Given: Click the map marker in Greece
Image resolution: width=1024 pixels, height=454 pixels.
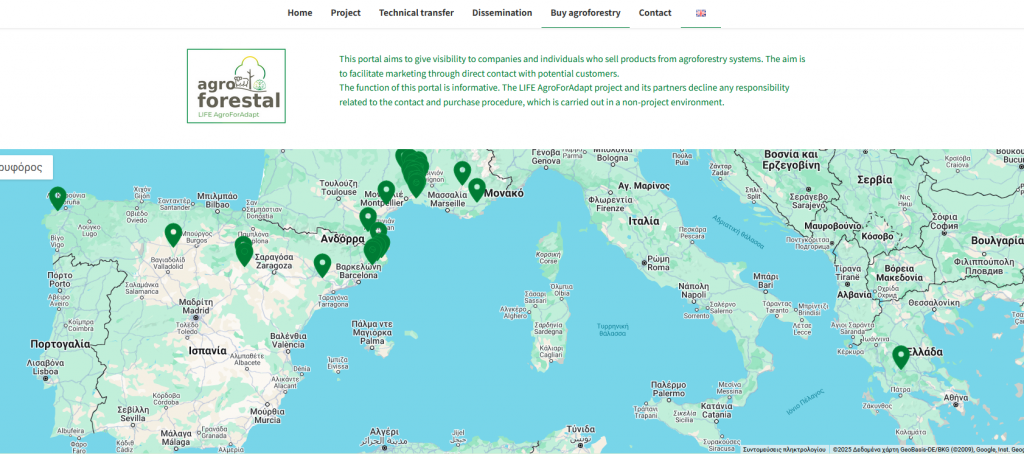Looking at the screenshot, I should 900,356.
